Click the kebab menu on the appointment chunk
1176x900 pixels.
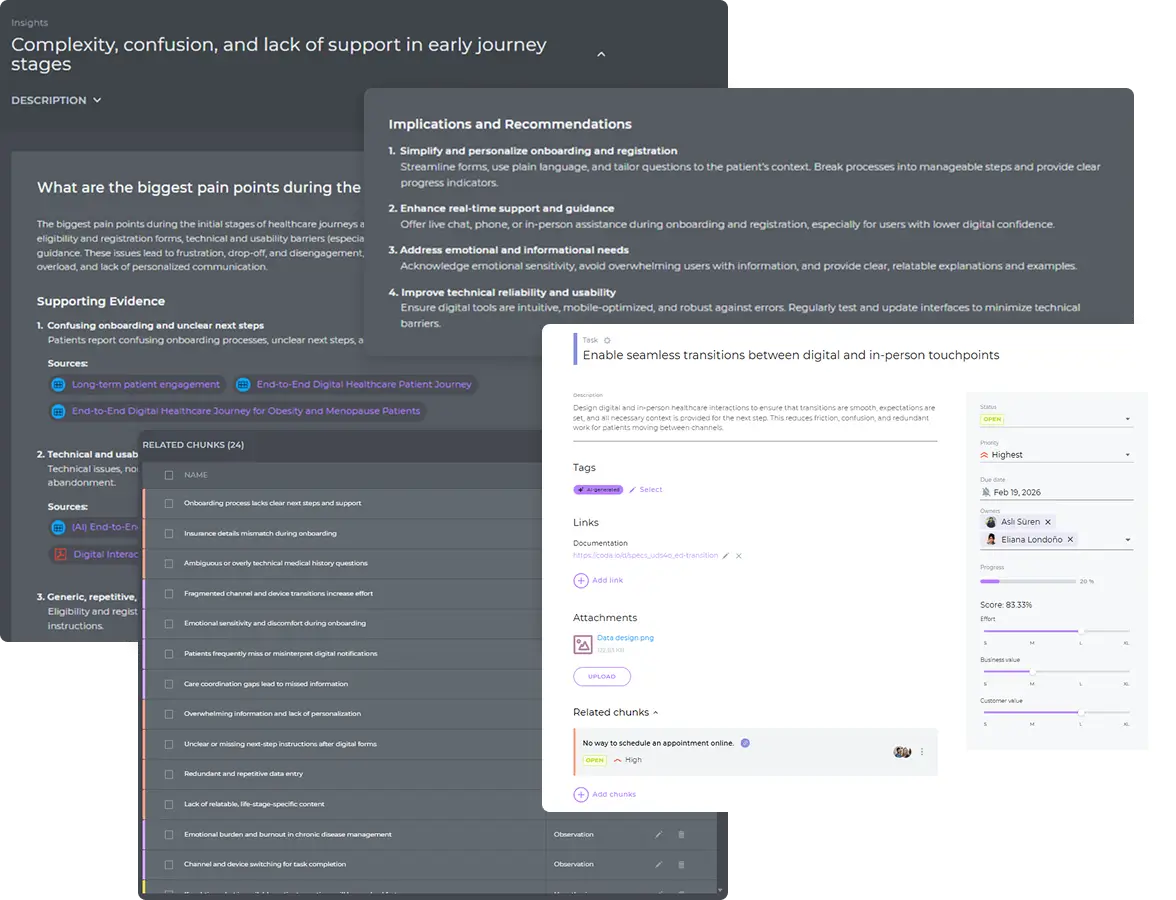pyautogui.click(x=922, y=752)
